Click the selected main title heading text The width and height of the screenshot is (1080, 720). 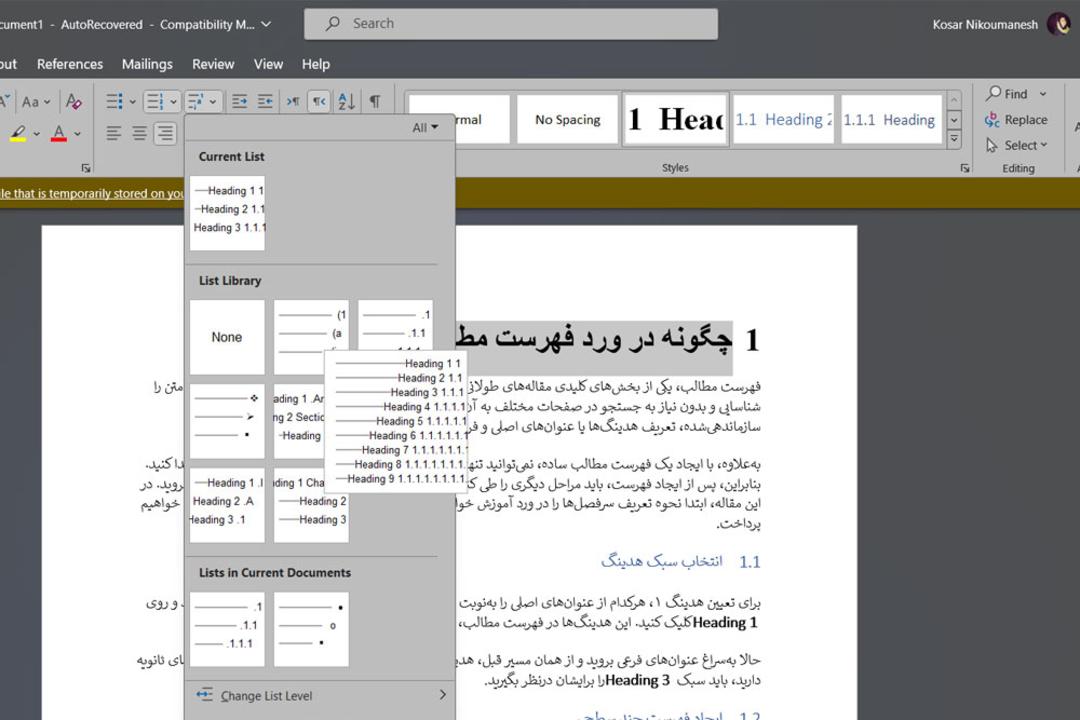(x=594, y=339)
